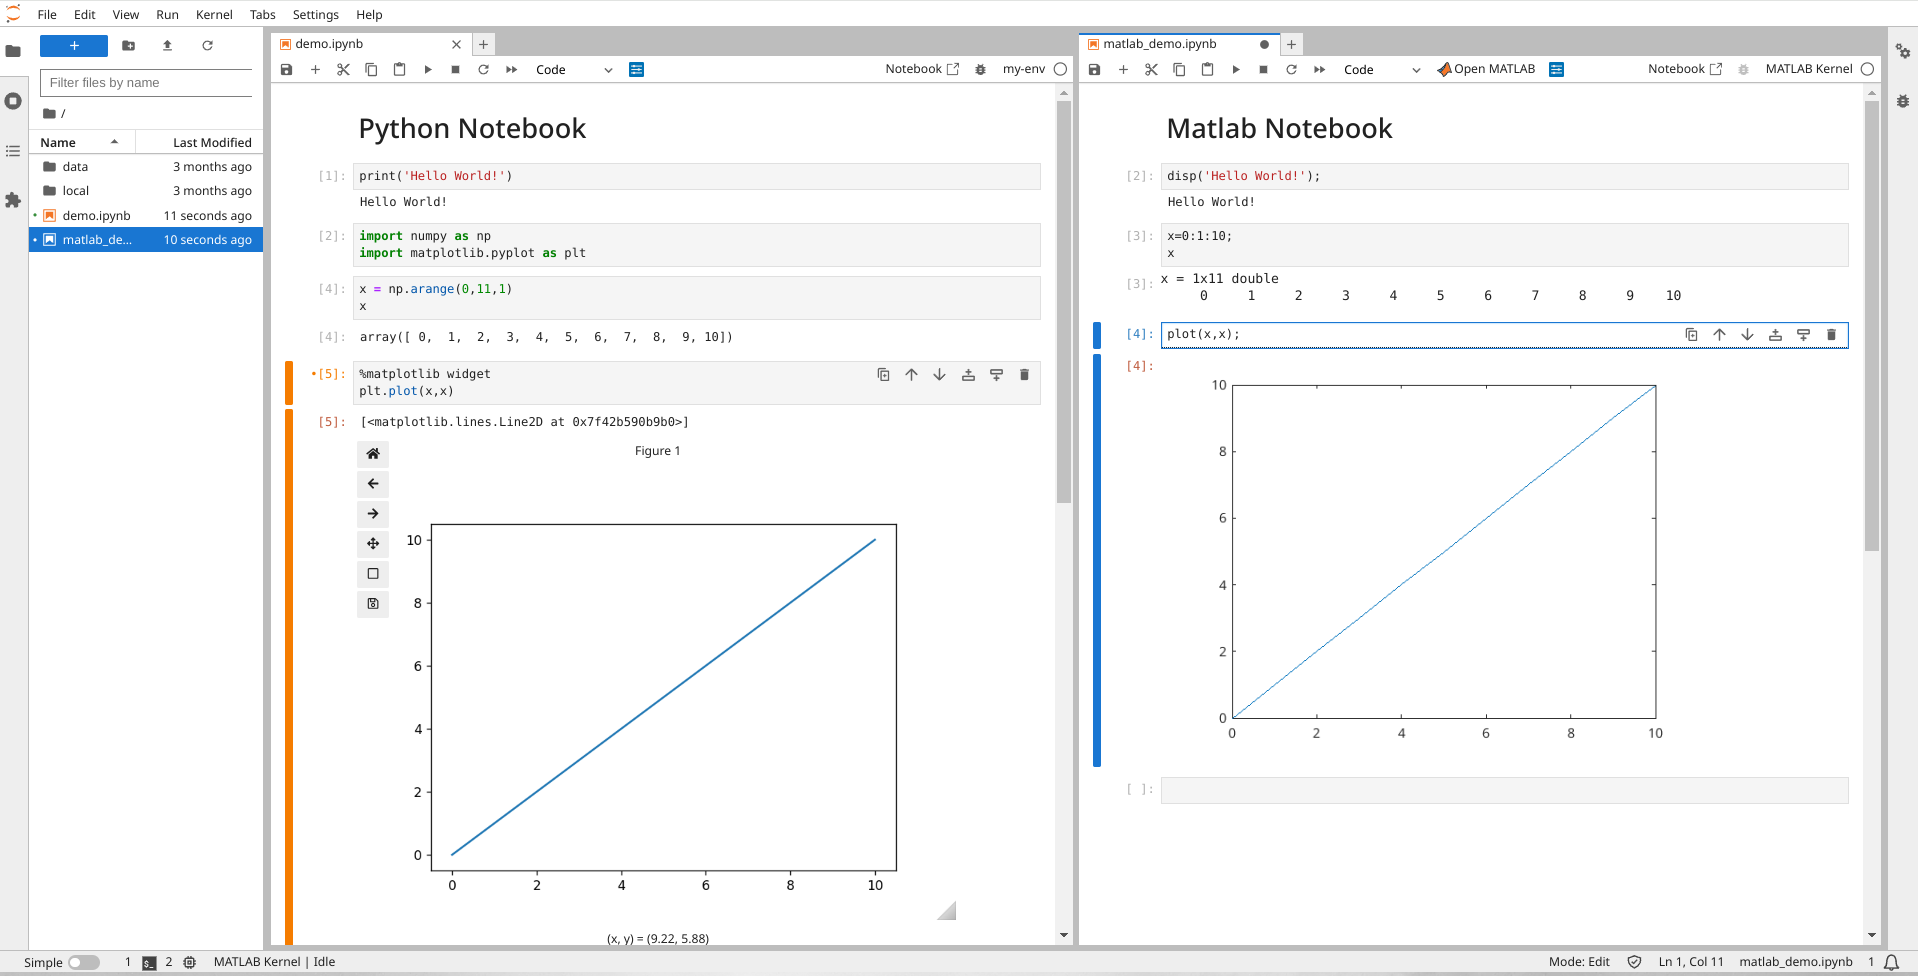Go forward to next plot view

tap(373, 514)
